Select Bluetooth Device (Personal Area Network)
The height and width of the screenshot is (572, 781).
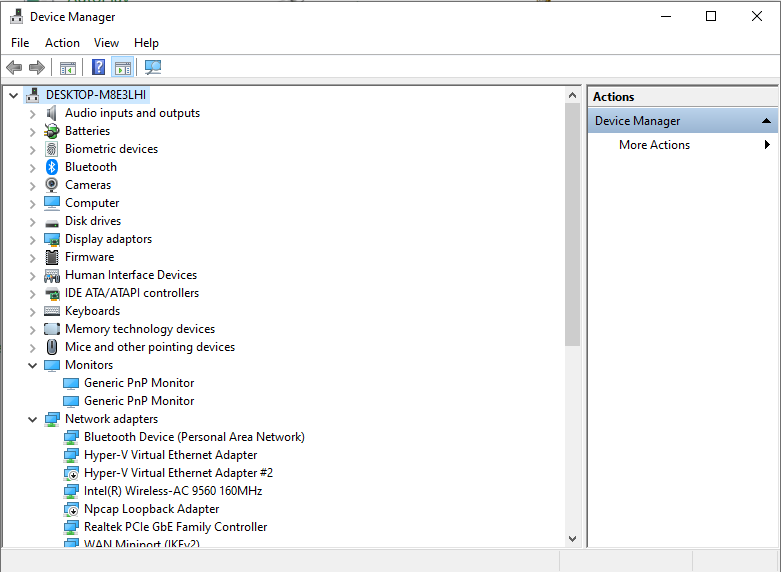(x=194, y=437)
